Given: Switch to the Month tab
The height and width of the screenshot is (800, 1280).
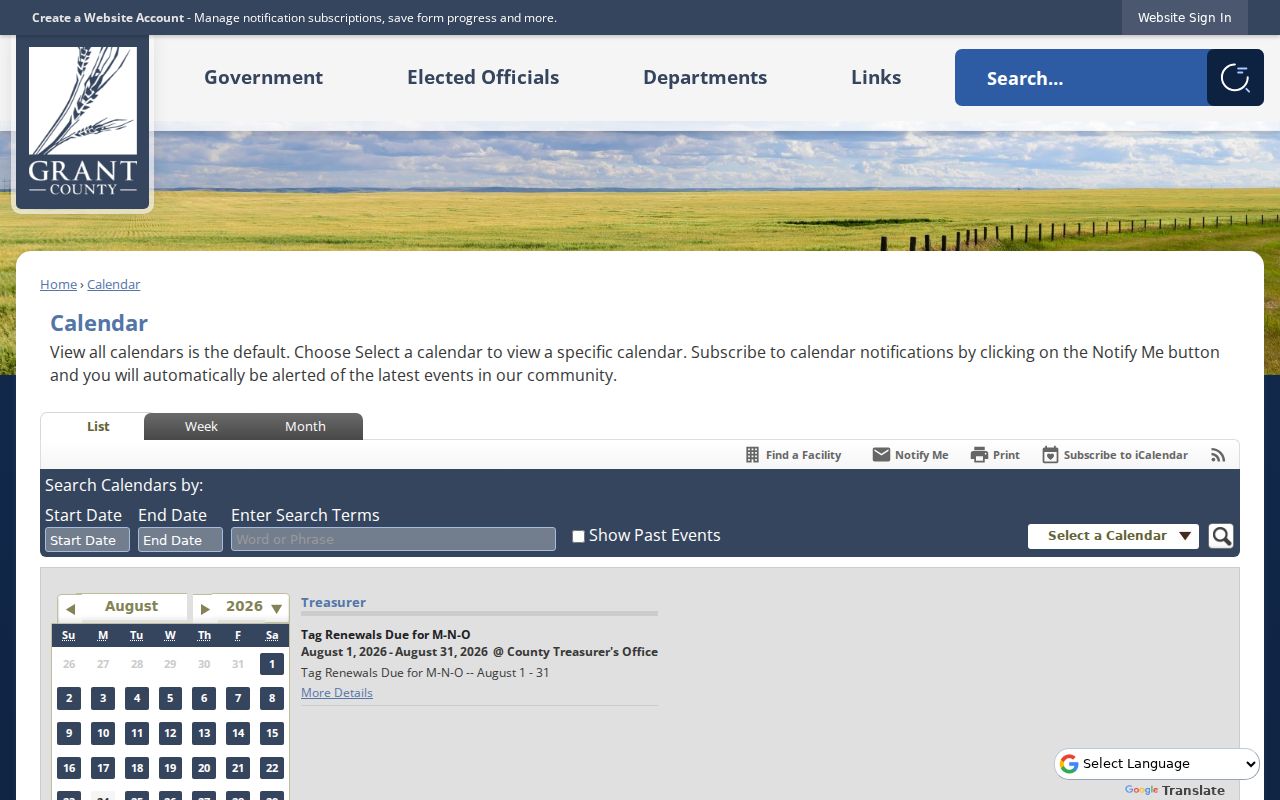Looking at the screenshot, I should click(x=305, y=427).
